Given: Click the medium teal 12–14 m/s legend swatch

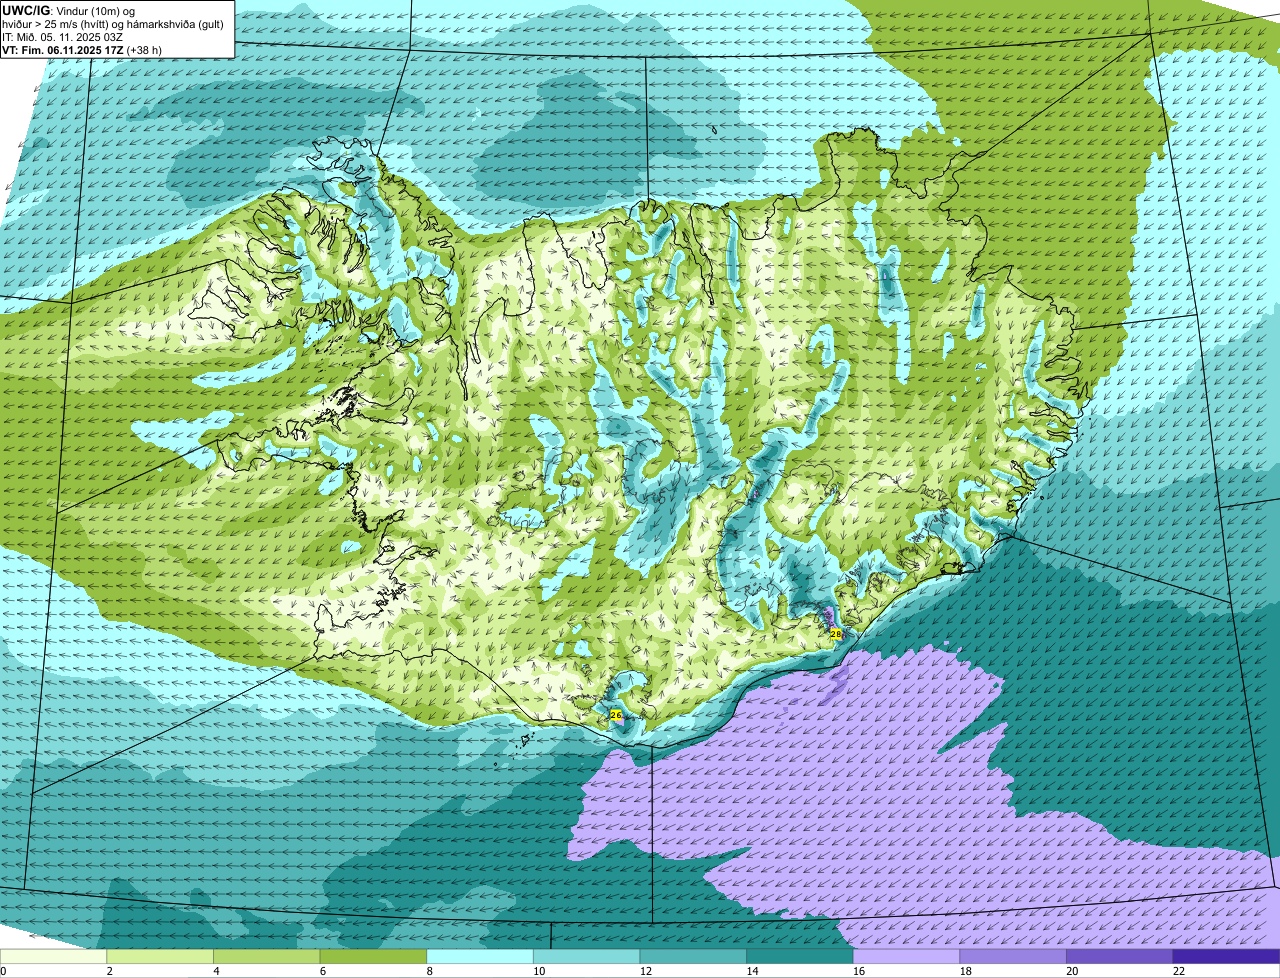Looking at the screenshot, I should coord(693,956).
